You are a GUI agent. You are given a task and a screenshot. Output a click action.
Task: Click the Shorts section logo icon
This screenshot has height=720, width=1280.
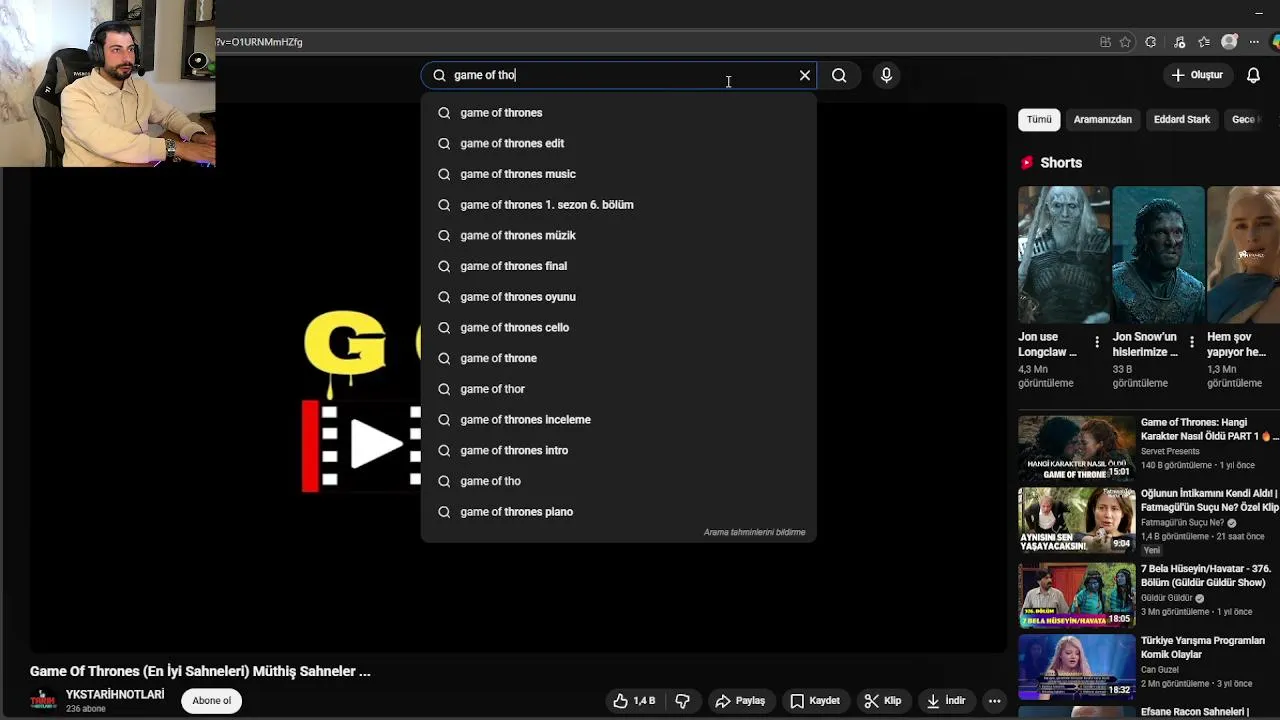click(1026, 162)
